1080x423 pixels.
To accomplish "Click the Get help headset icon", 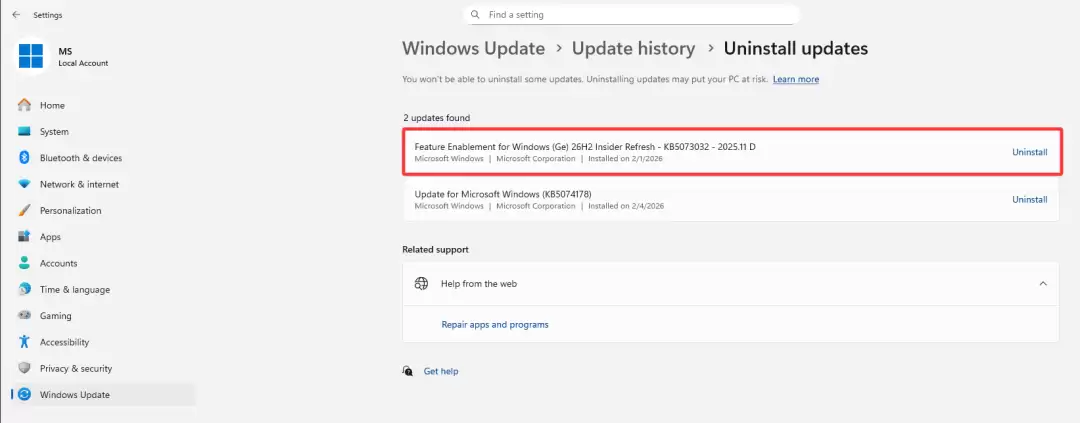I will pos(408,371).
